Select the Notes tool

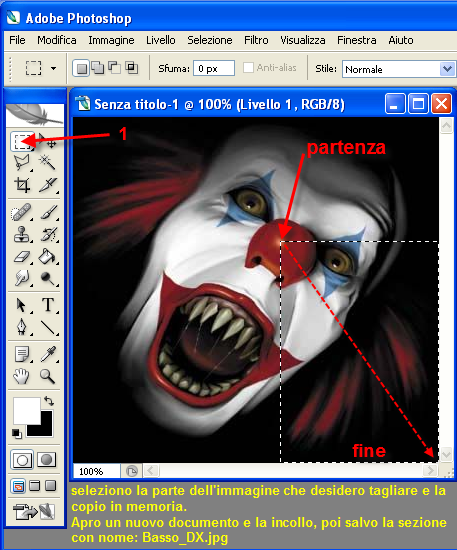(x=22, y=354)
